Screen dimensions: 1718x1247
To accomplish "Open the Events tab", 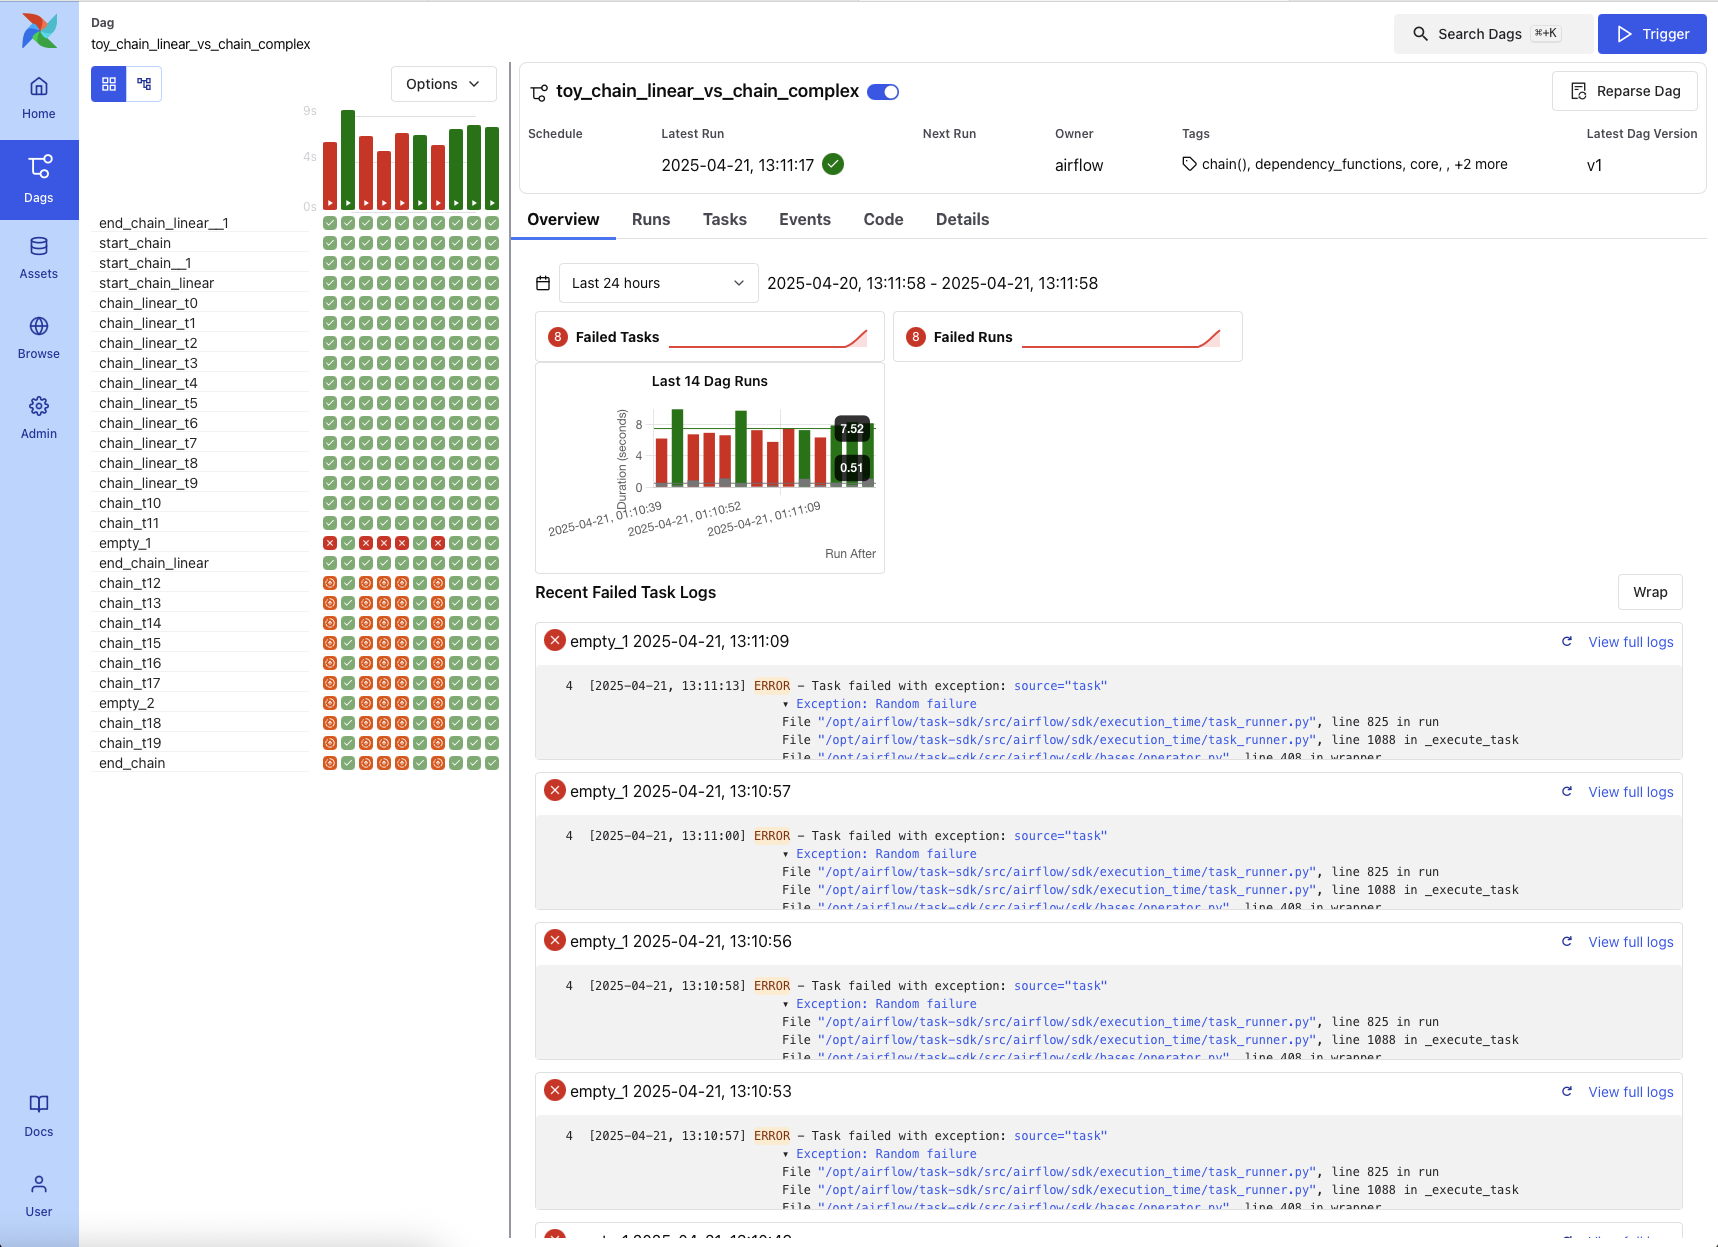I will coord(805,219).
